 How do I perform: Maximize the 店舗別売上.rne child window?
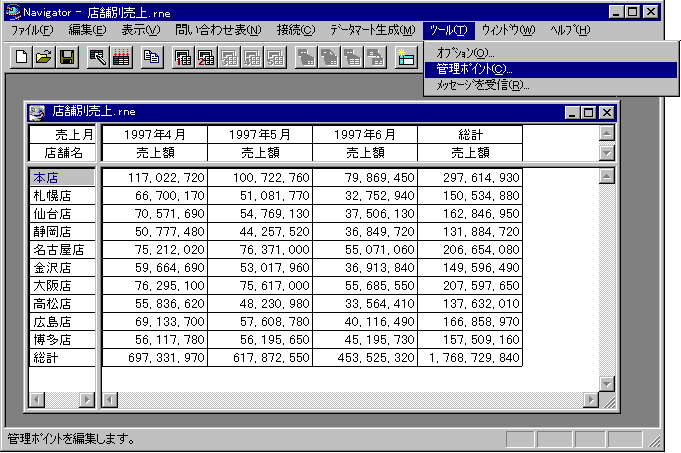point(588,113)
